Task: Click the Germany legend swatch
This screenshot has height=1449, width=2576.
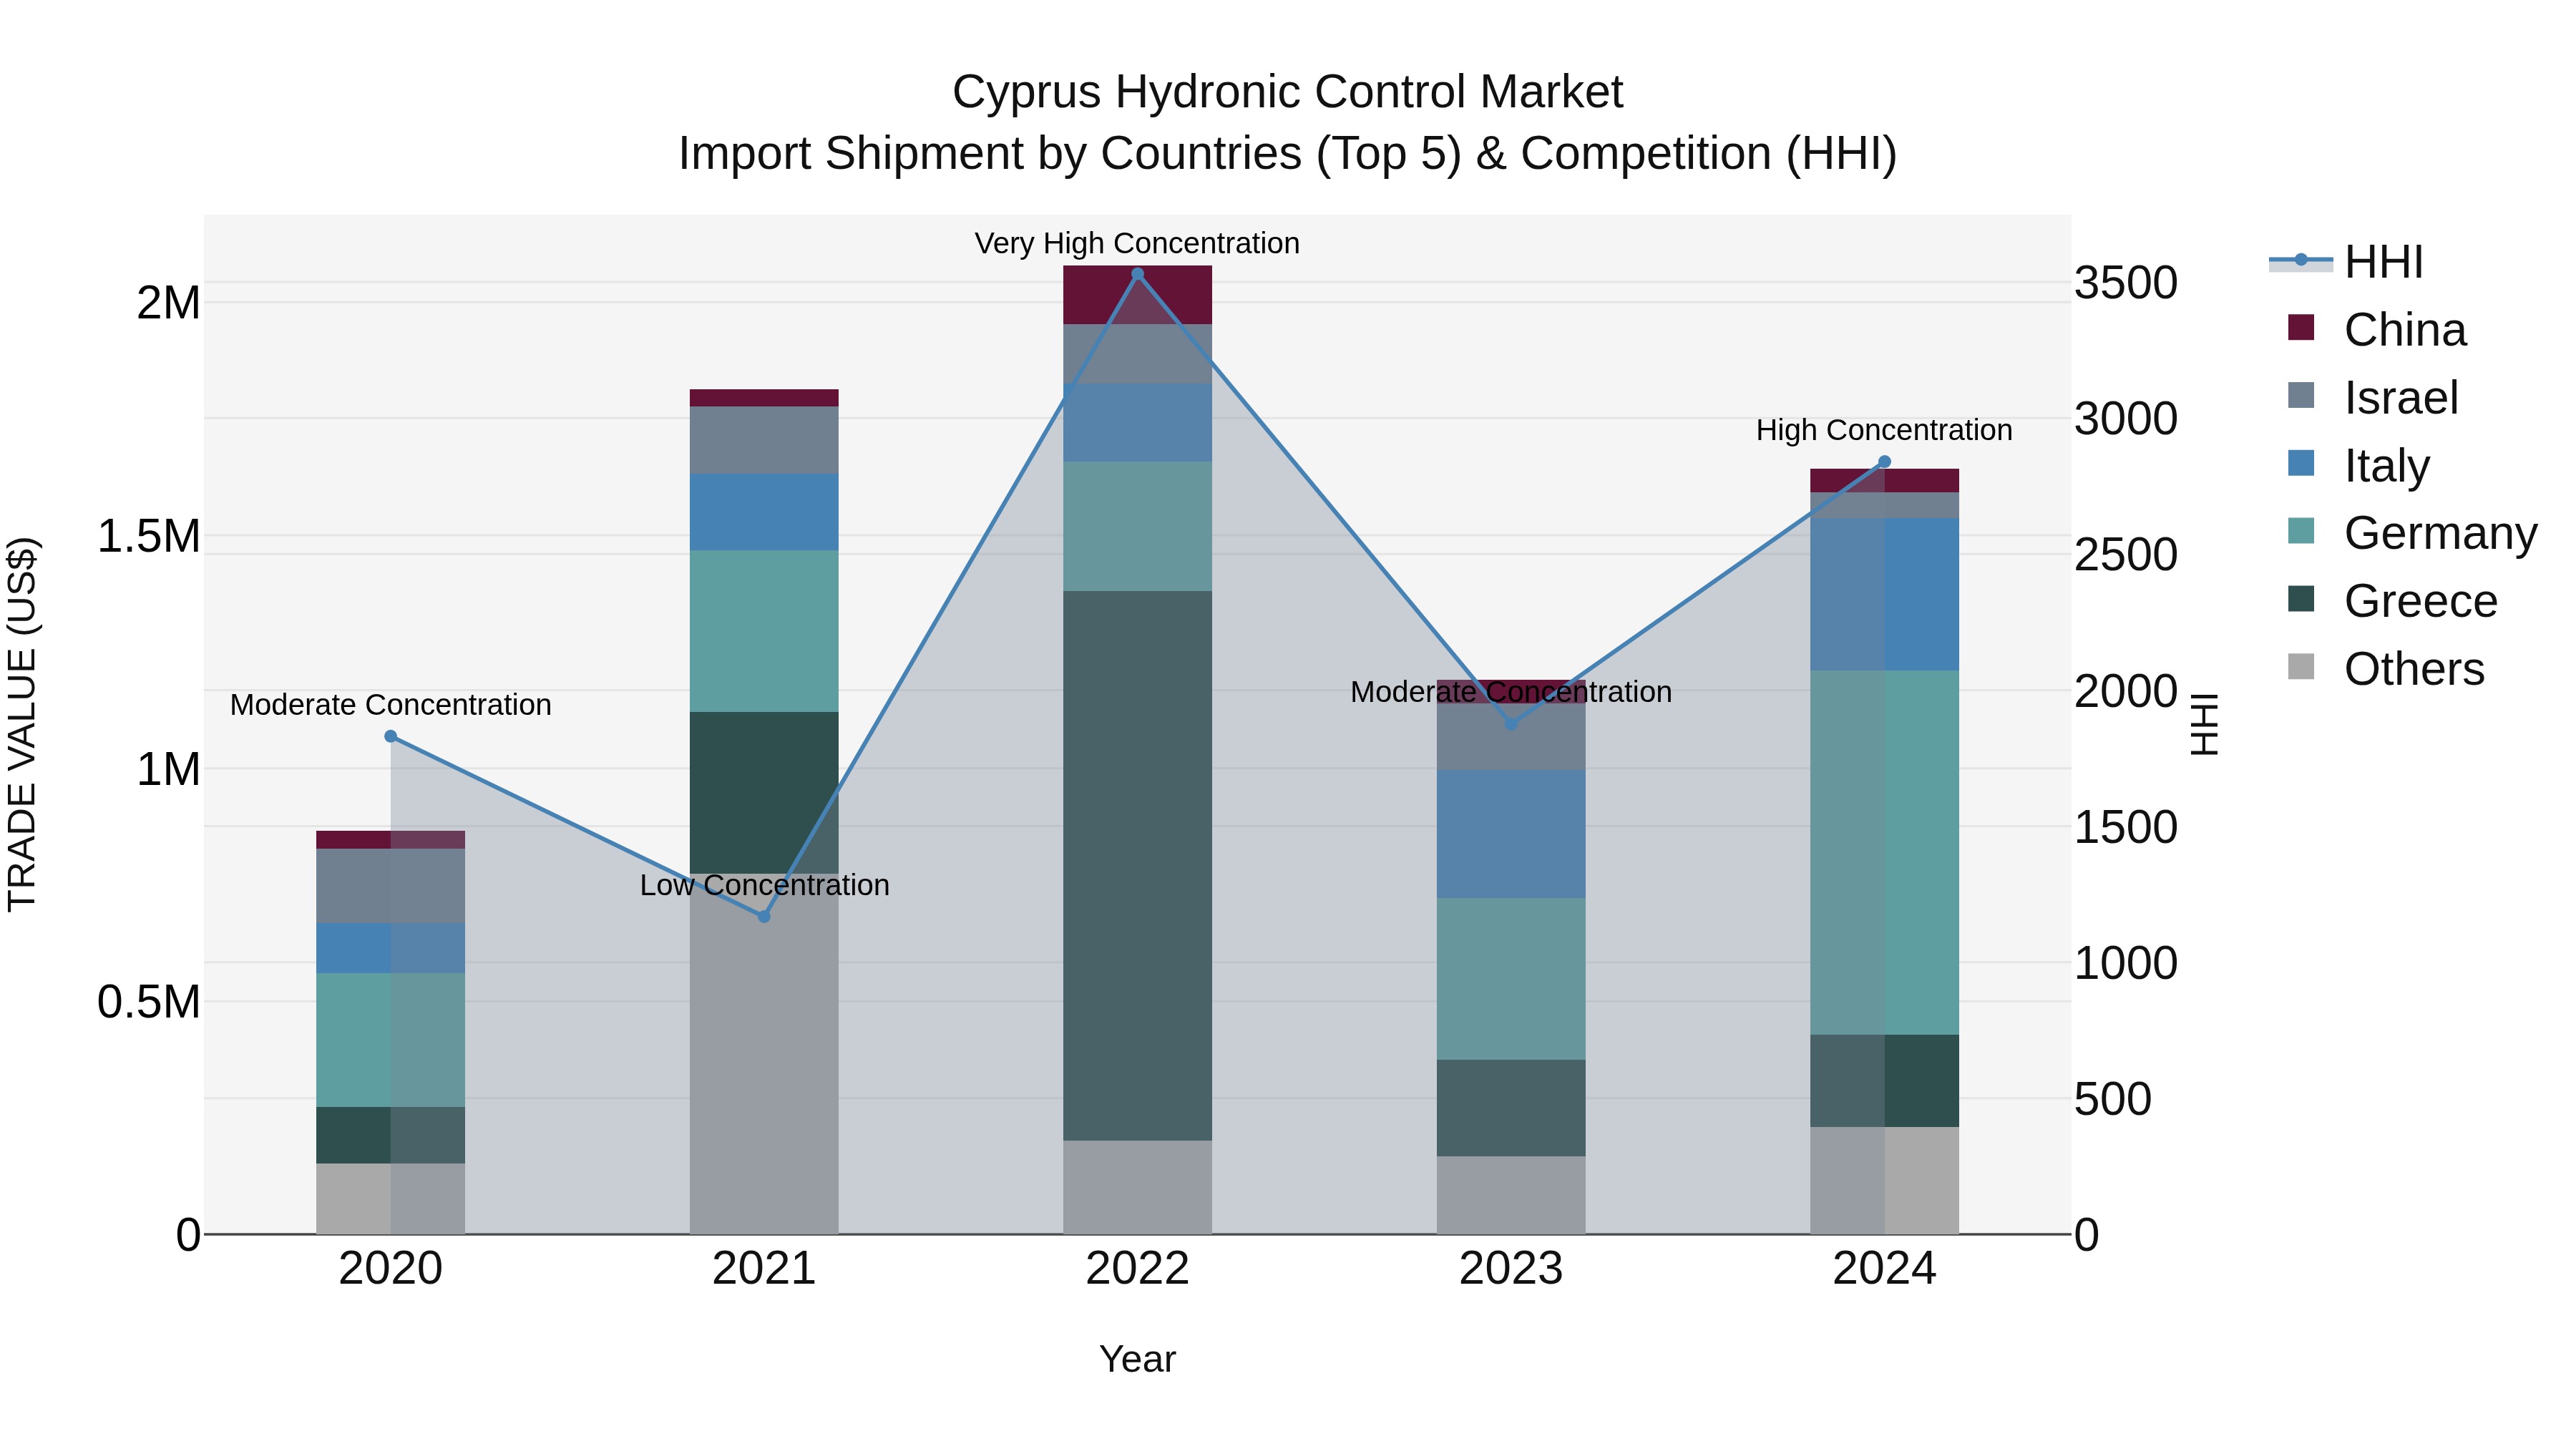Action: (2301, 531)
